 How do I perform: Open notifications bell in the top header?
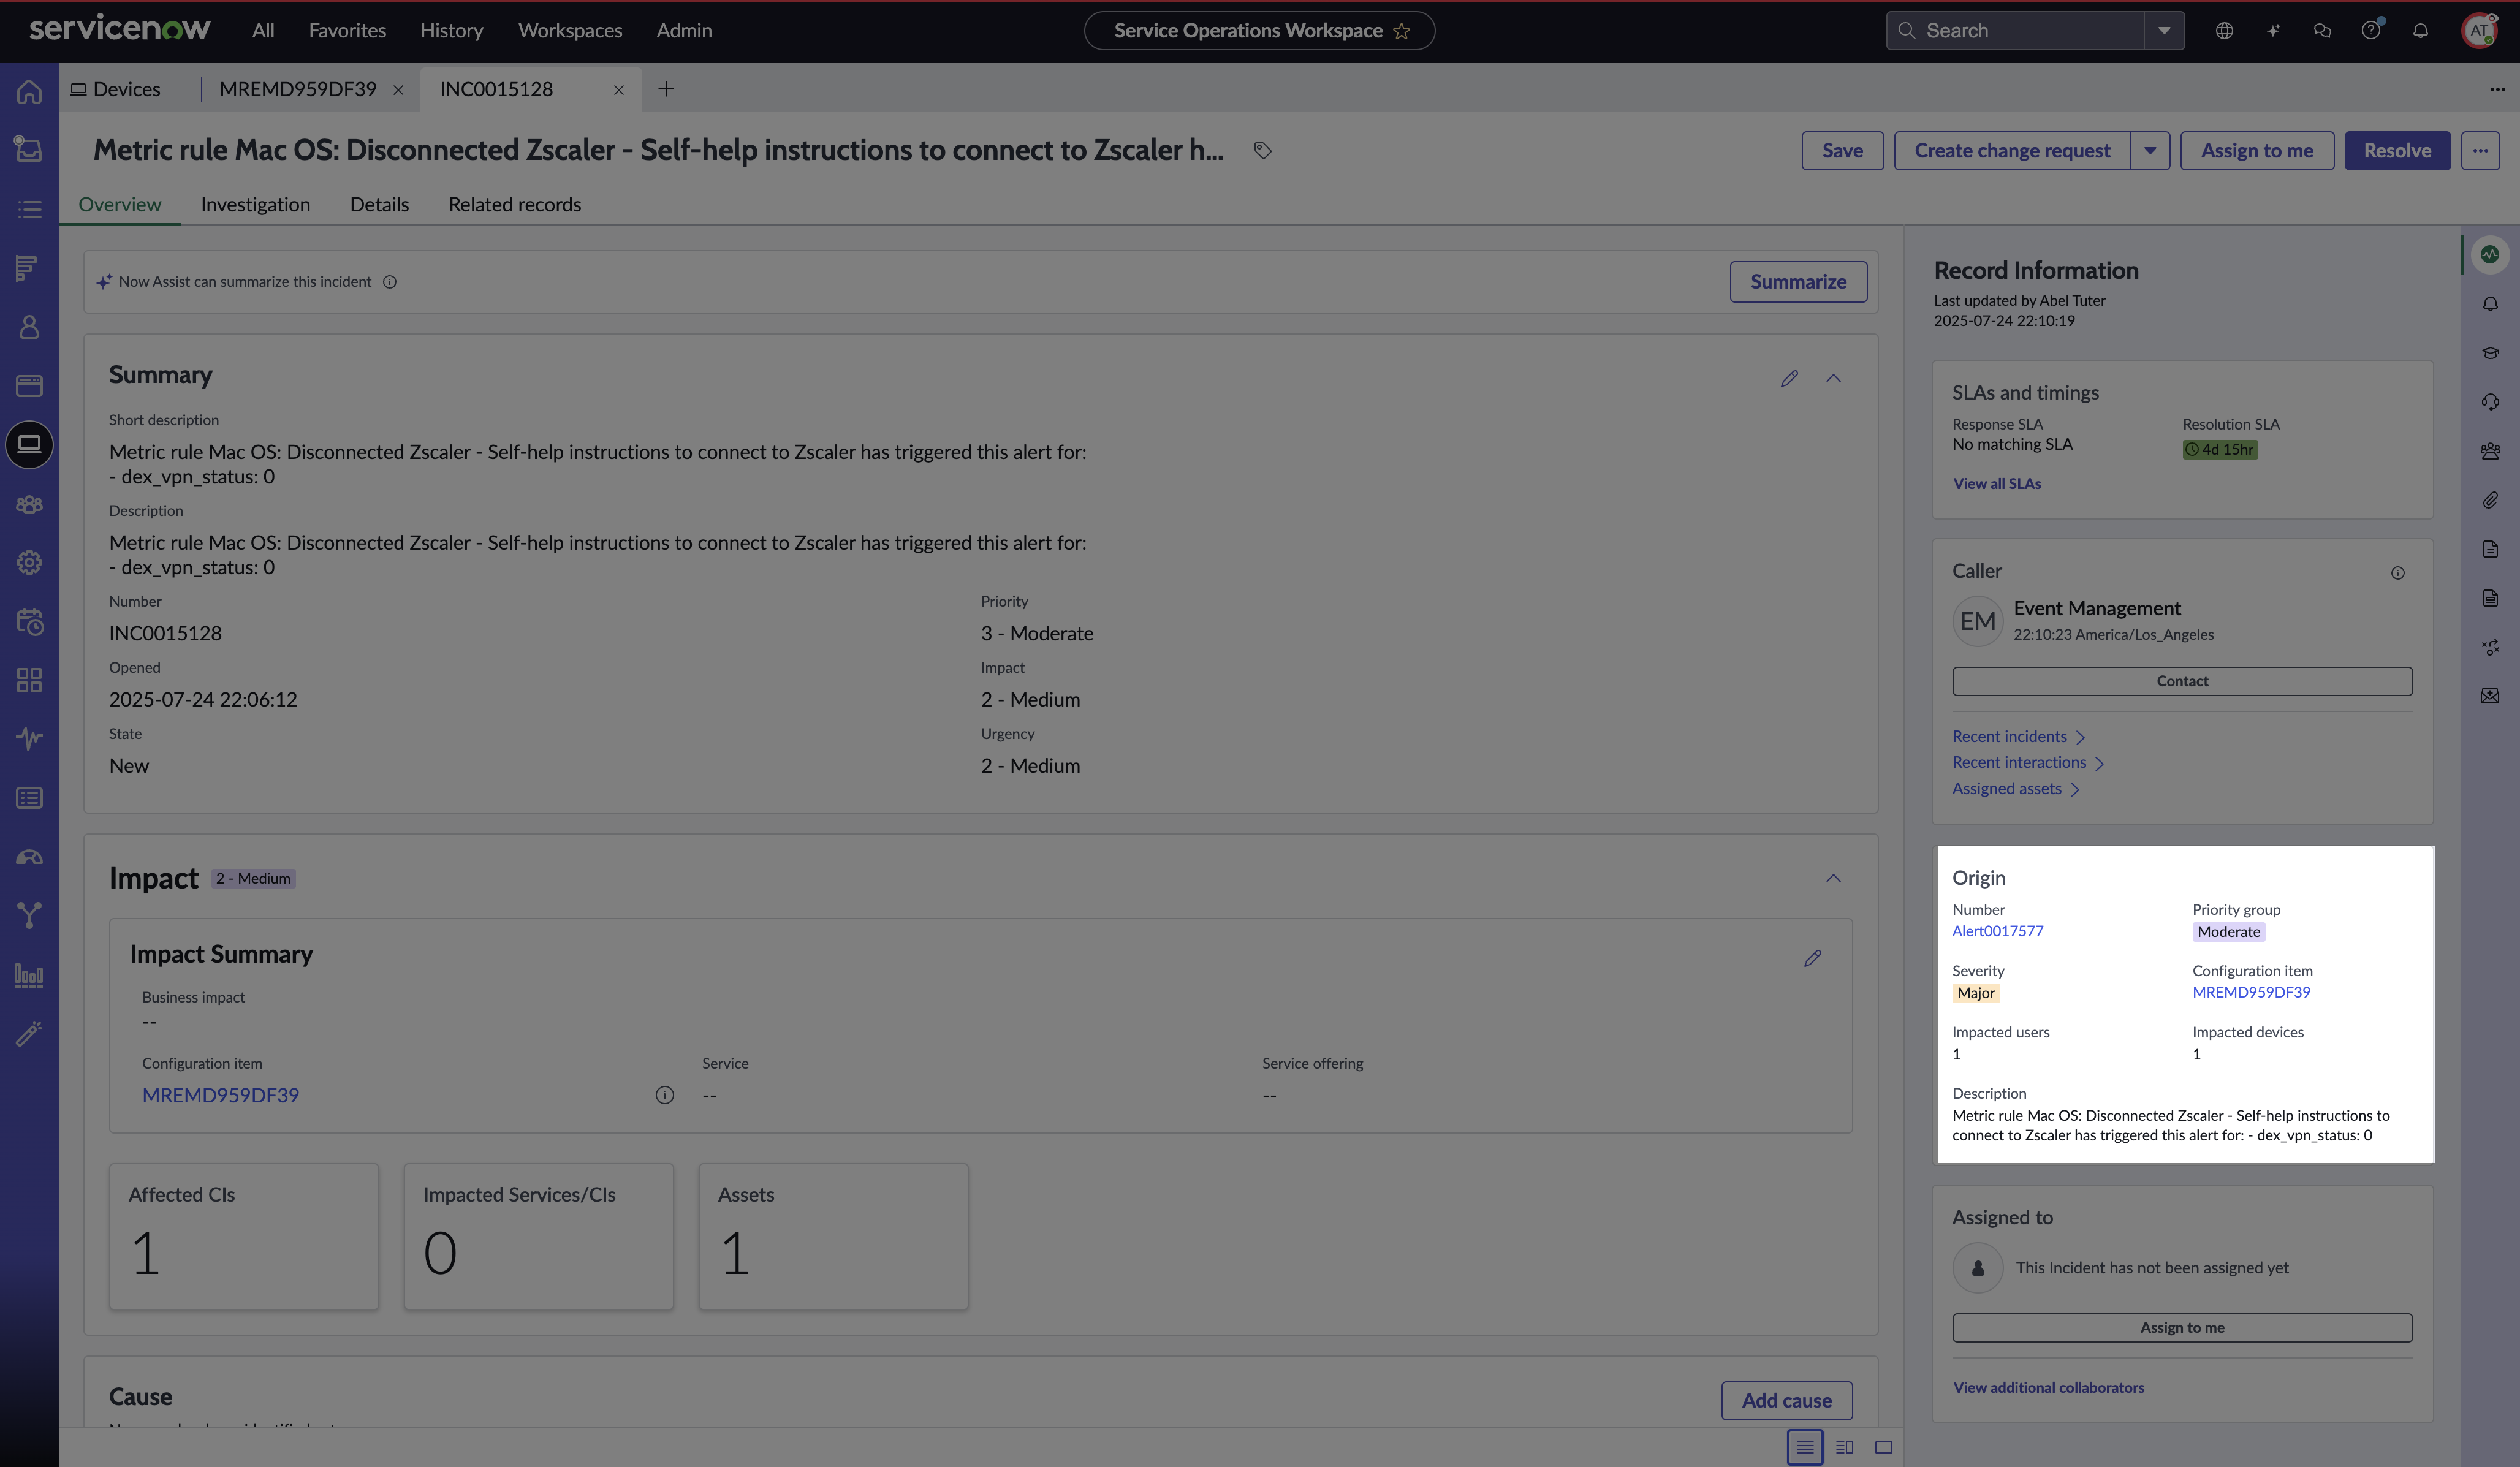click(2420, 31)
